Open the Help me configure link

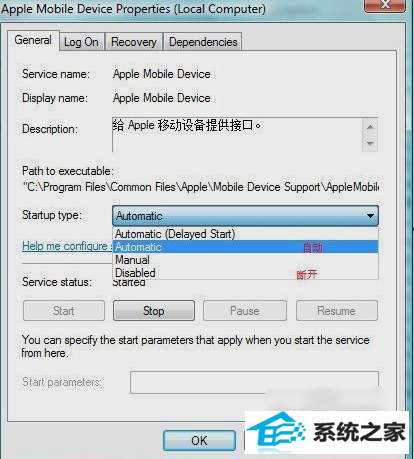(x=67, y=246)
